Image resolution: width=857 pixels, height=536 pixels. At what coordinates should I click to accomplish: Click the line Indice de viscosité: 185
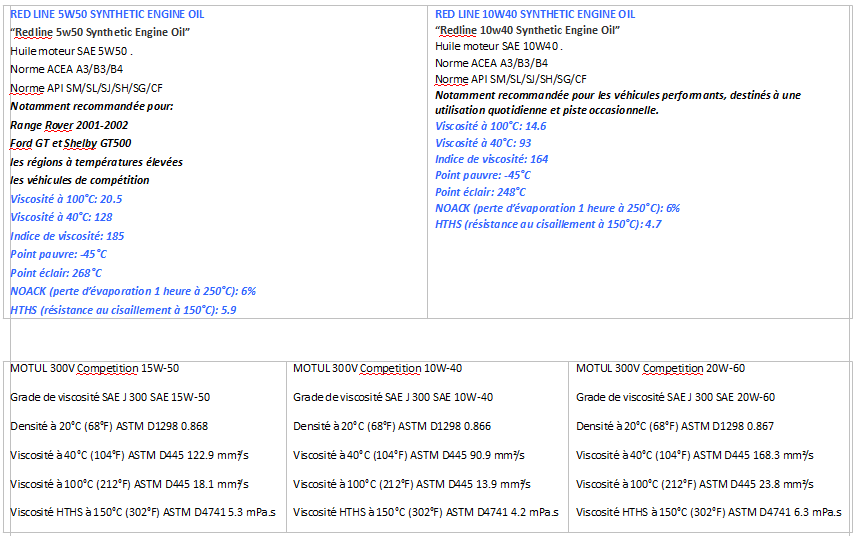(x=67, y=236)
